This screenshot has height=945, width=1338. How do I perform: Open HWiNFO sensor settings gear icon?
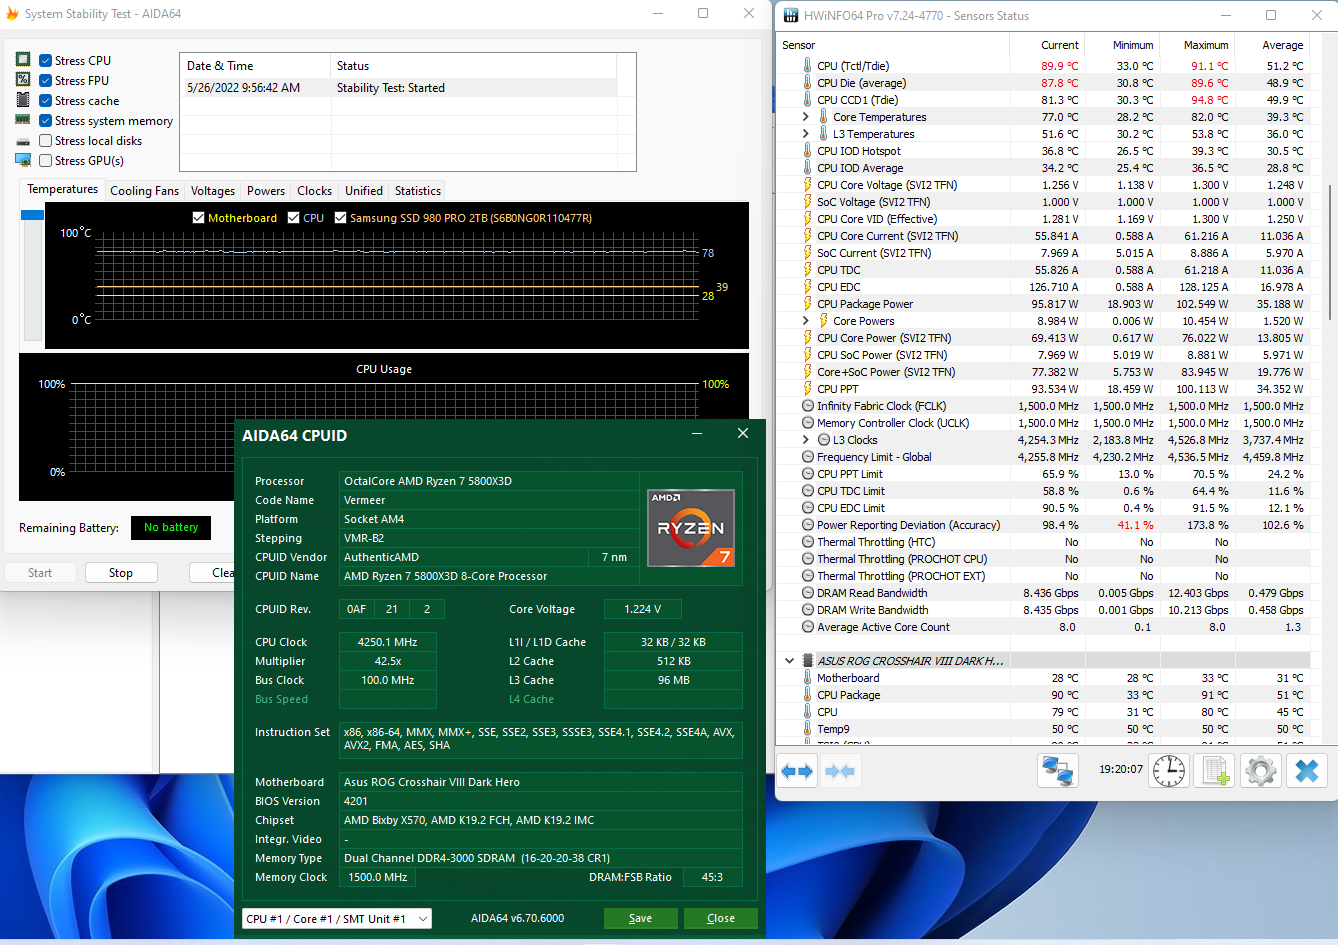point(1260,771)
